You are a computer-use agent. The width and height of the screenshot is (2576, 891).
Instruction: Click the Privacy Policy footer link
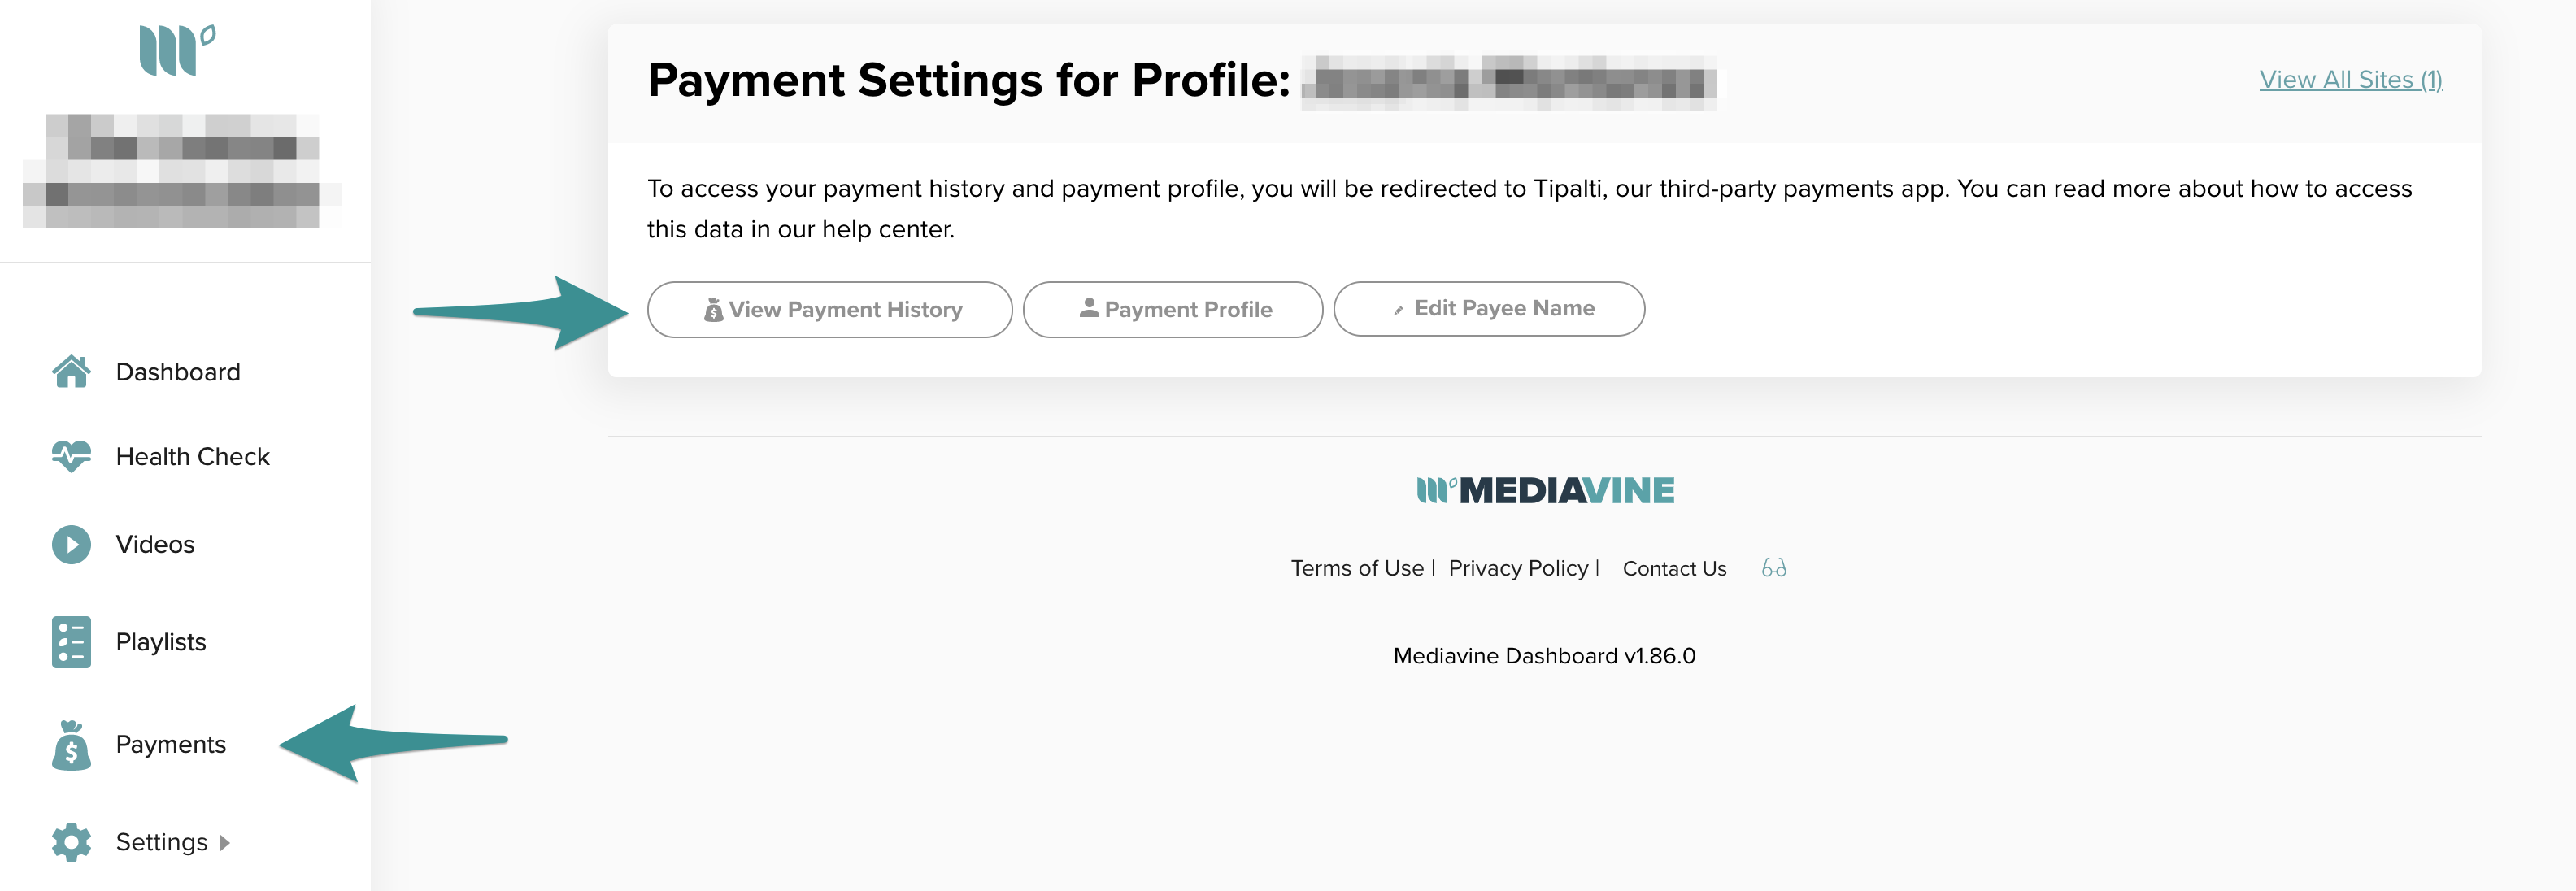(1519, 568)
